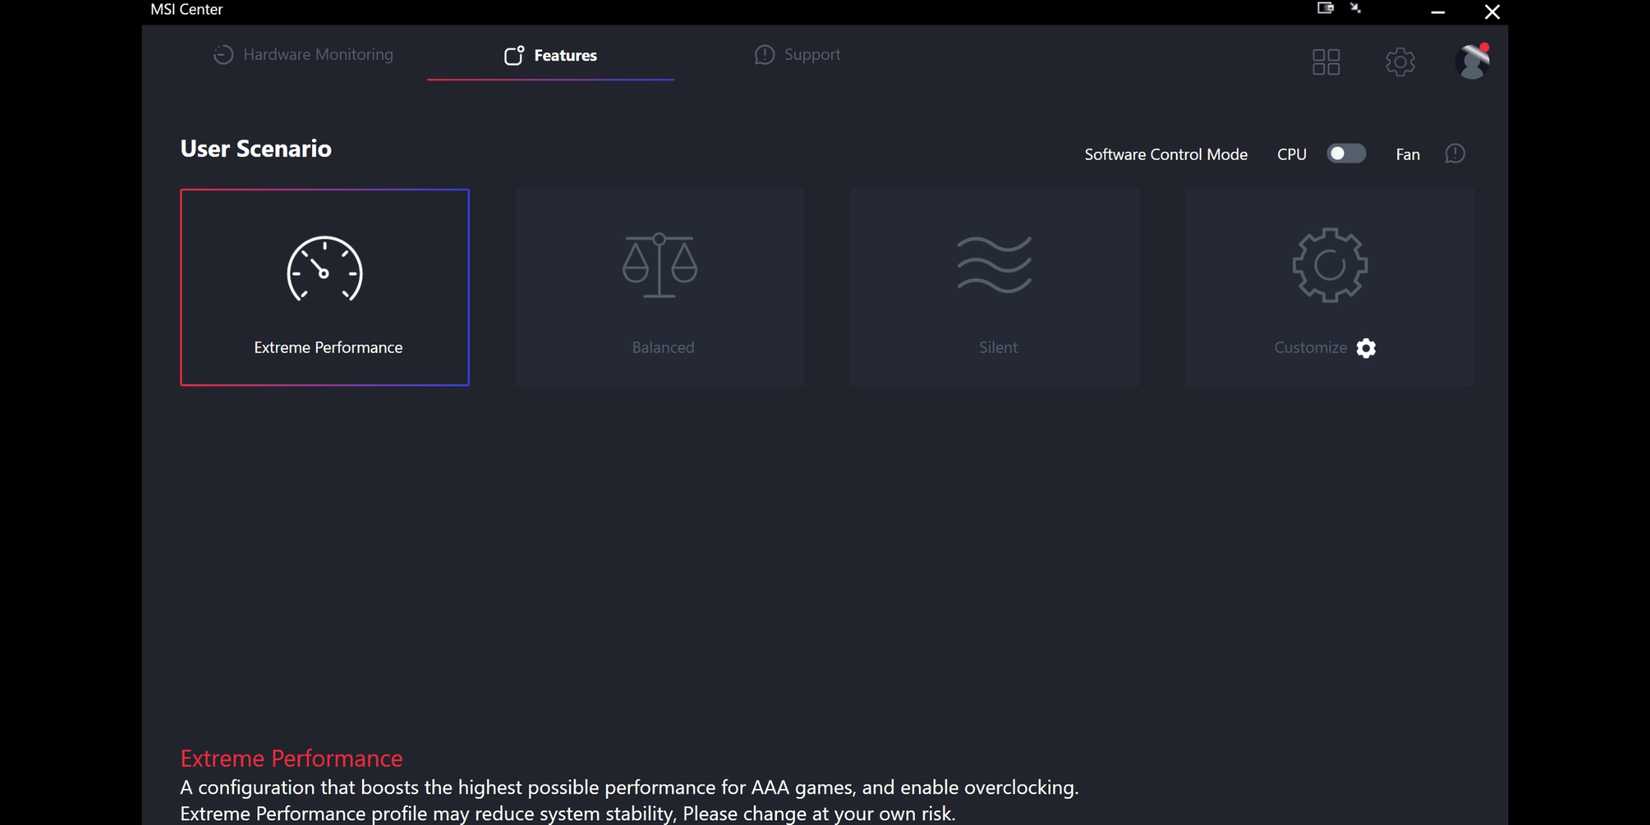Open Customize settings via small cog

tap(1366, 348)
